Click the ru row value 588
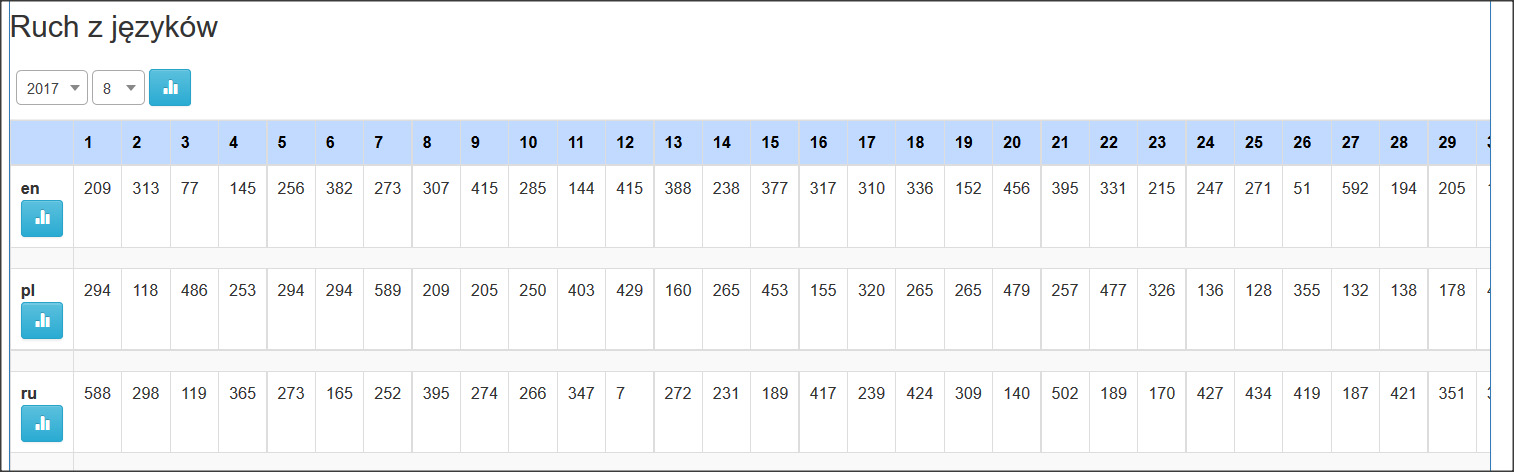Viewport: 1514px width, 472px height. point(98,393)
